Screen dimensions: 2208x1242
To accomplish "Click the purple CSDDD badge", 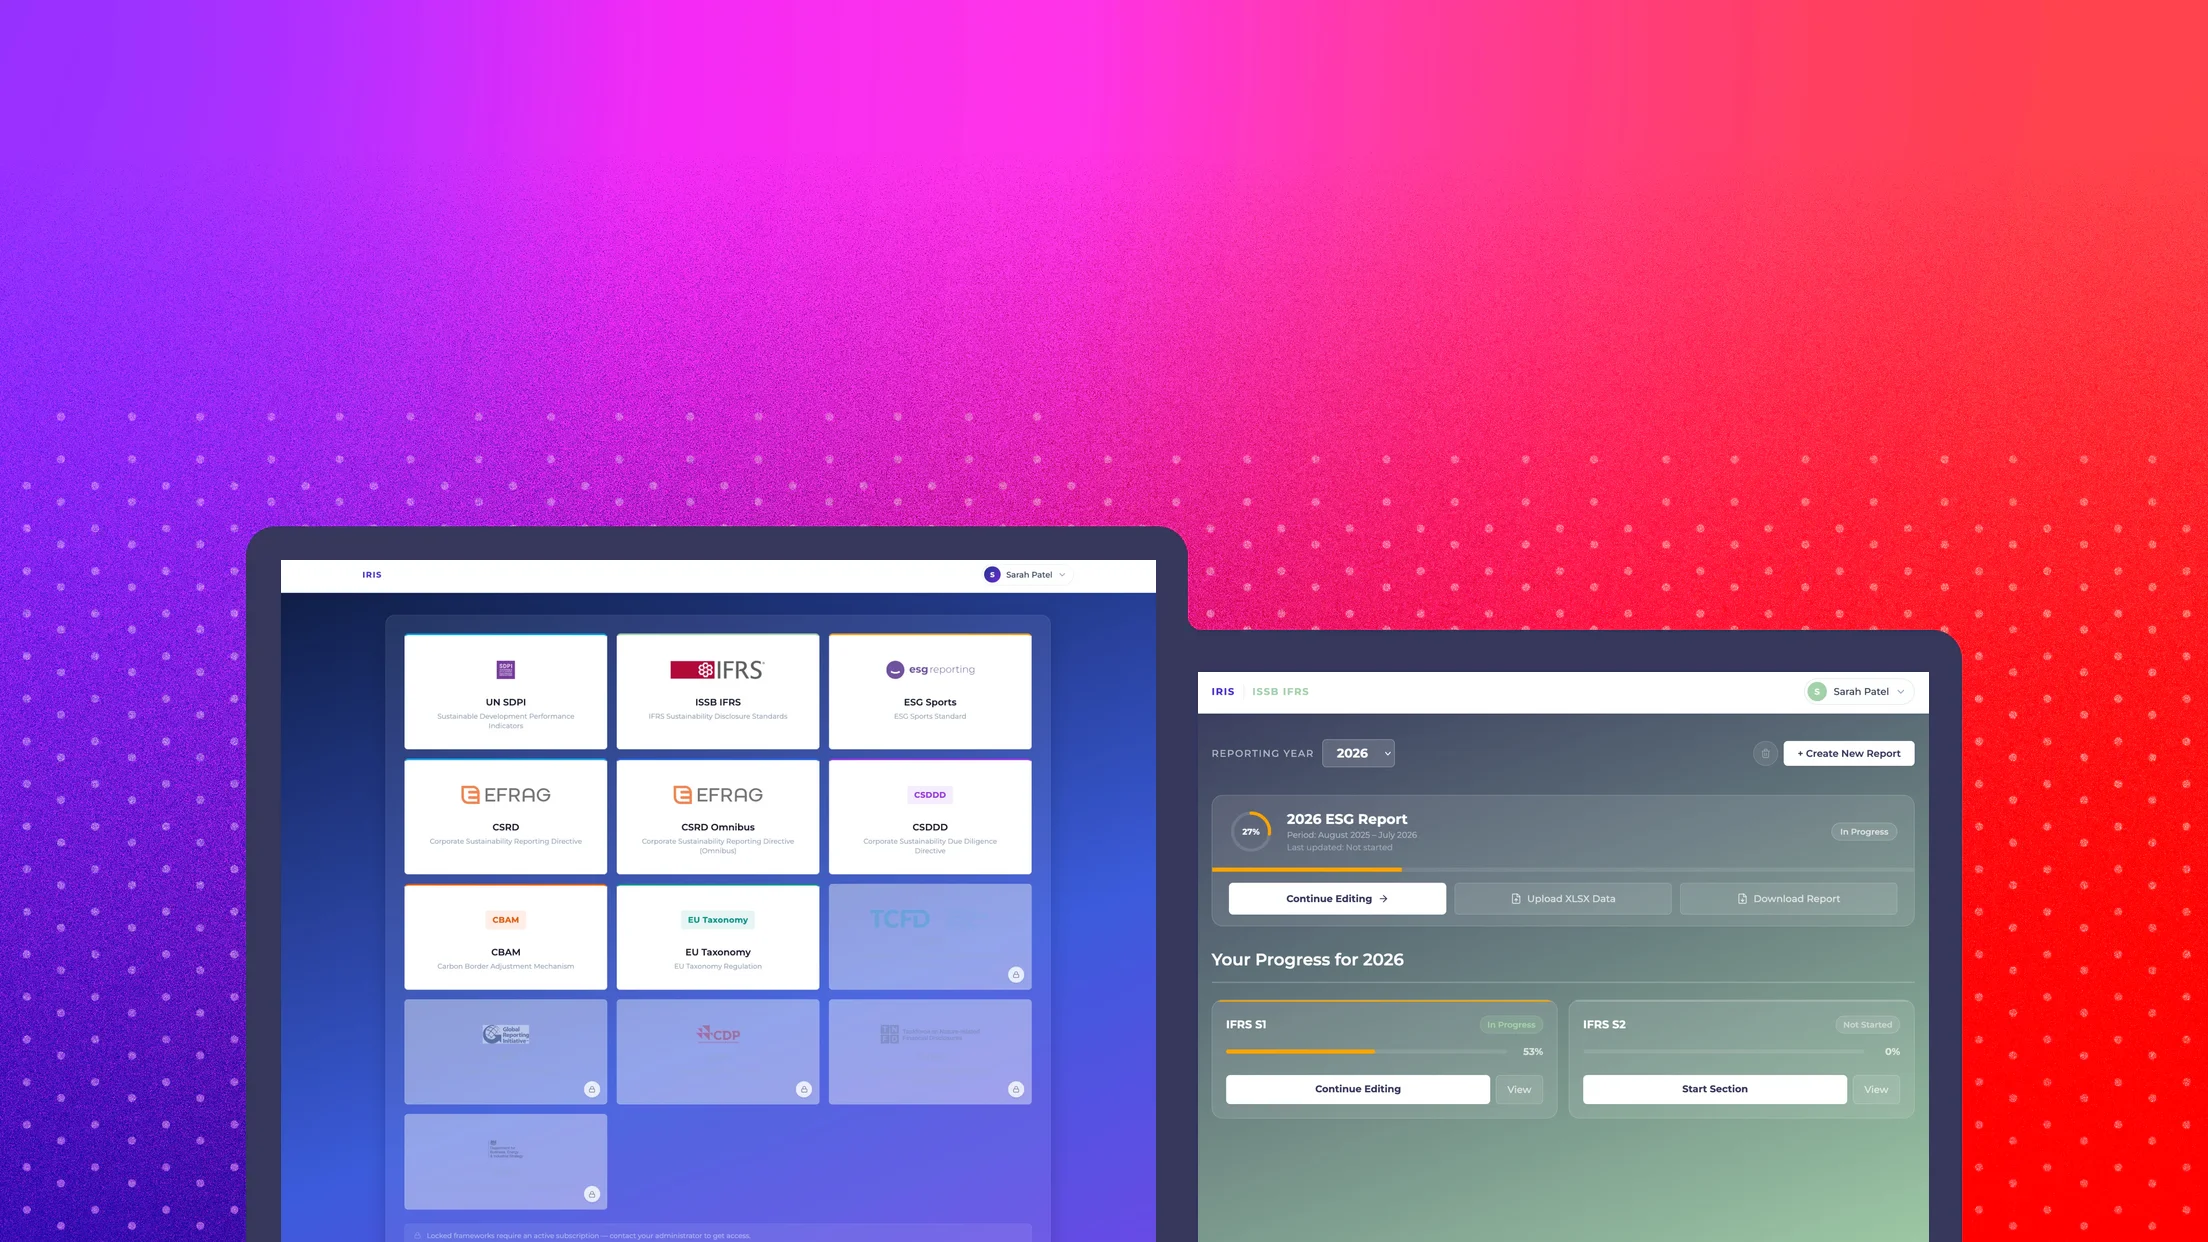I will click(x=930, y=795).
